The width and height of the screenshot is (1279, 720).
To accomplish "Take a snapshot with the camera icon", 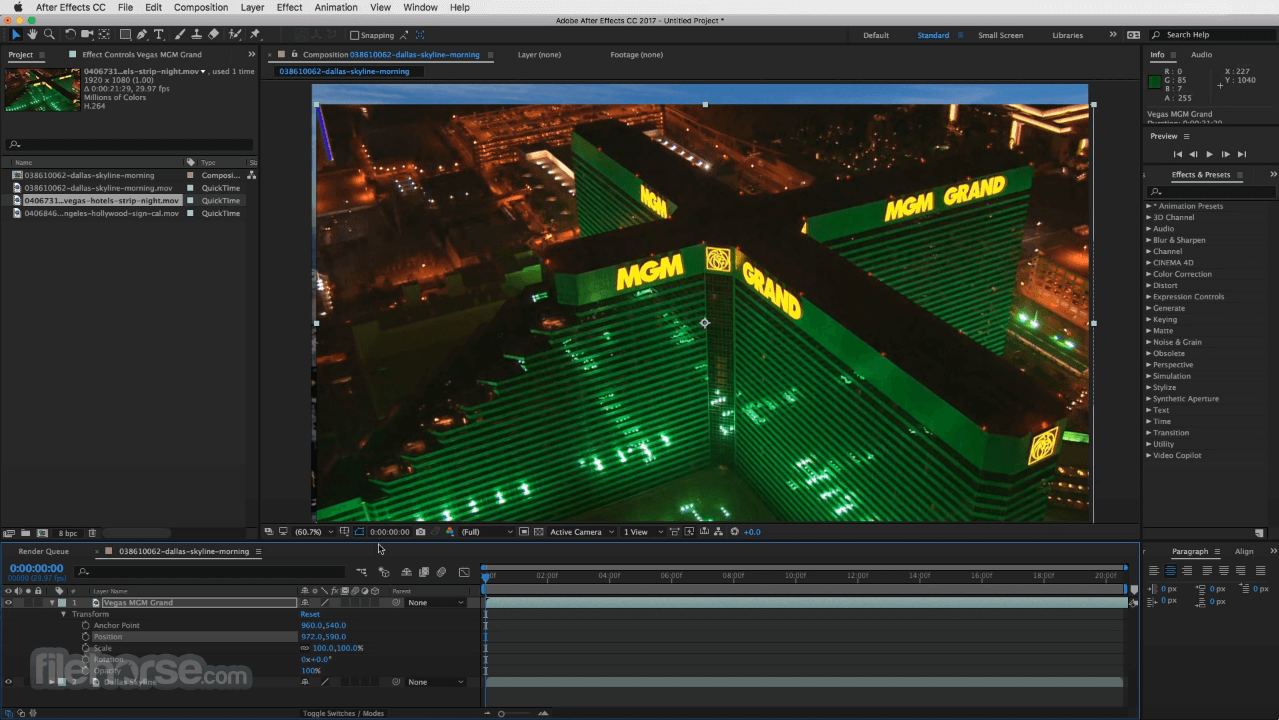I will coord(420,532).
